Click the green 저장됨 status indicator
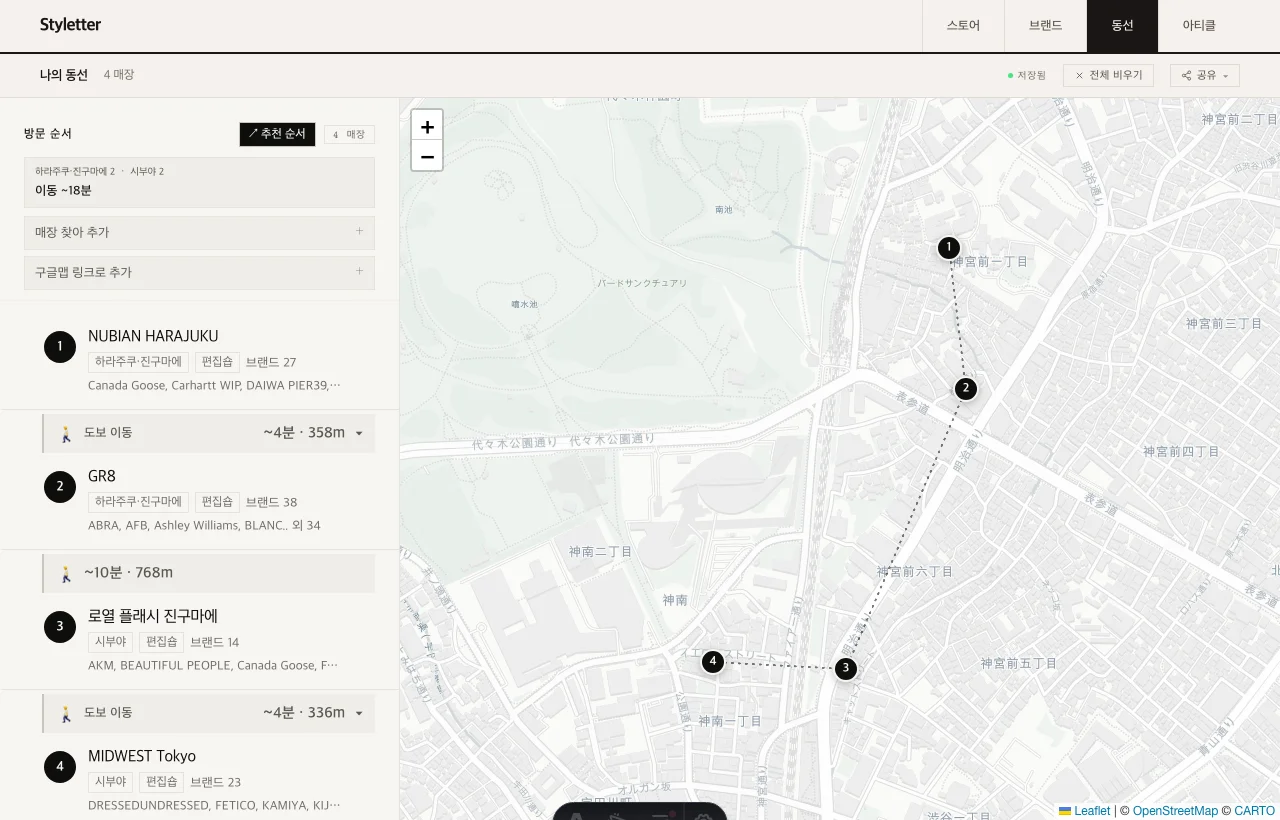Viewport: 1280px width, 820px height. tap(1026, 75)
